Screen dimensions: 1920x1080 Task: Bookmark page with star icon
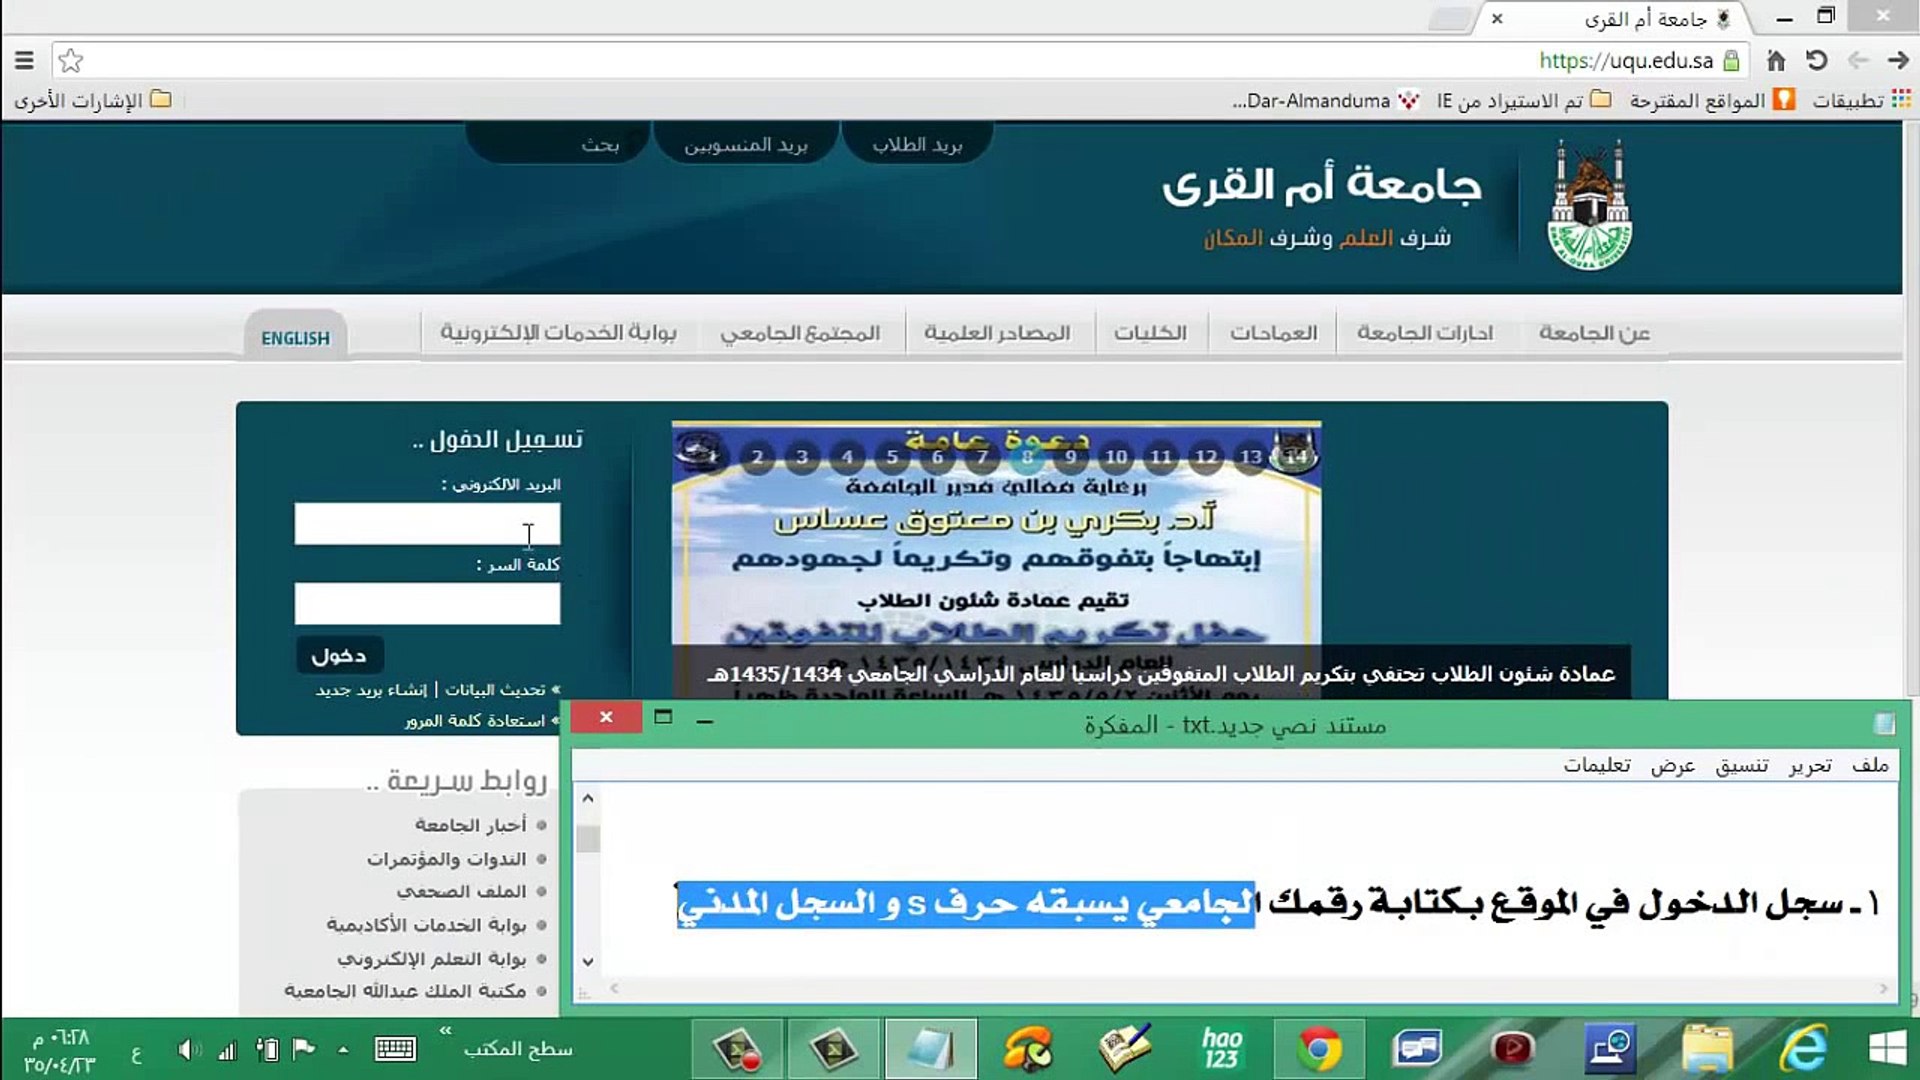(70, 61)
